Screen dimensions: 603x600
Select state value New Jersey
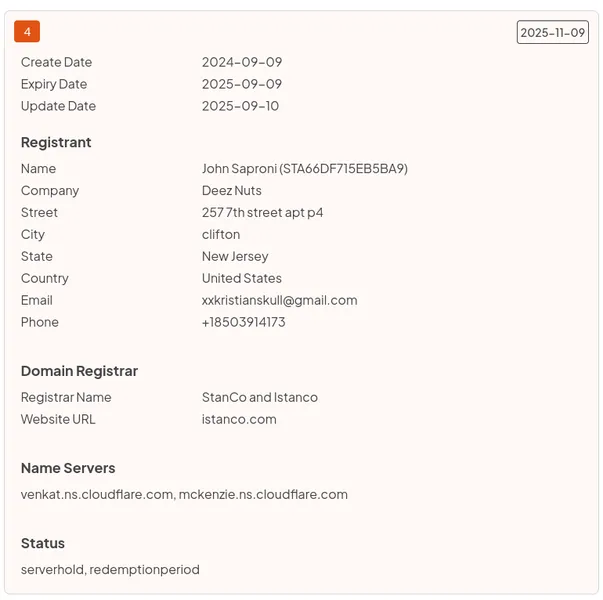(x=235, y=257)
